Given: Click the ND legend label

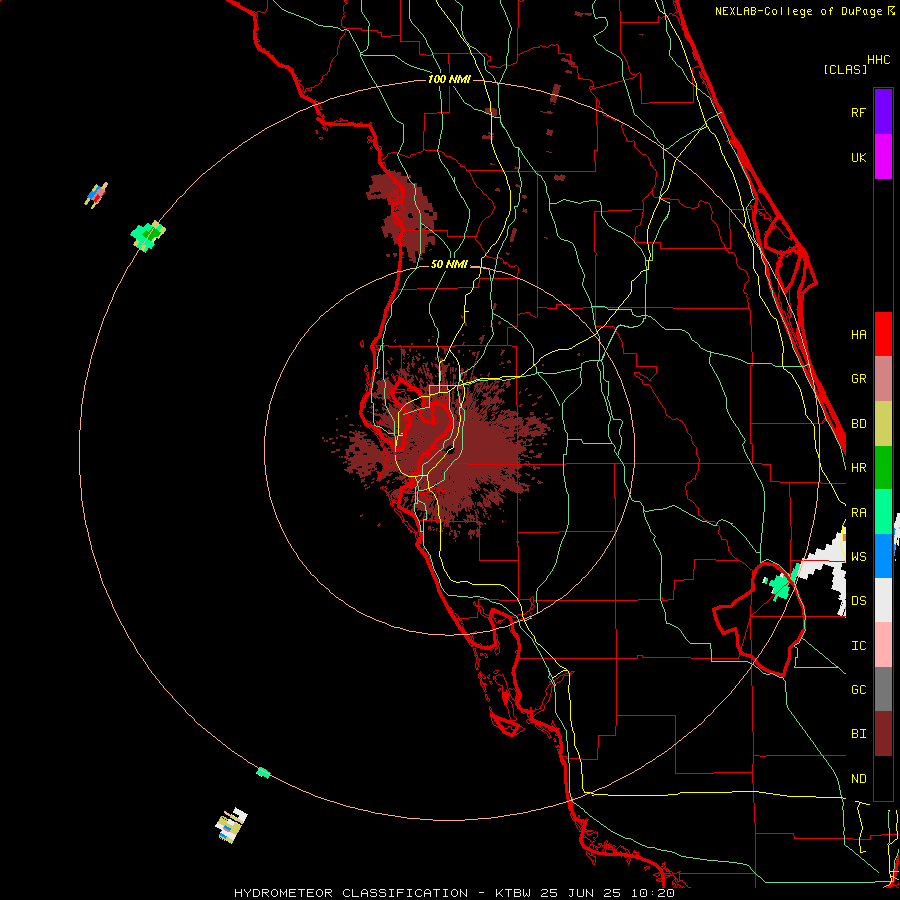Looking at the screenshot, I should click(x=858, y=779).
